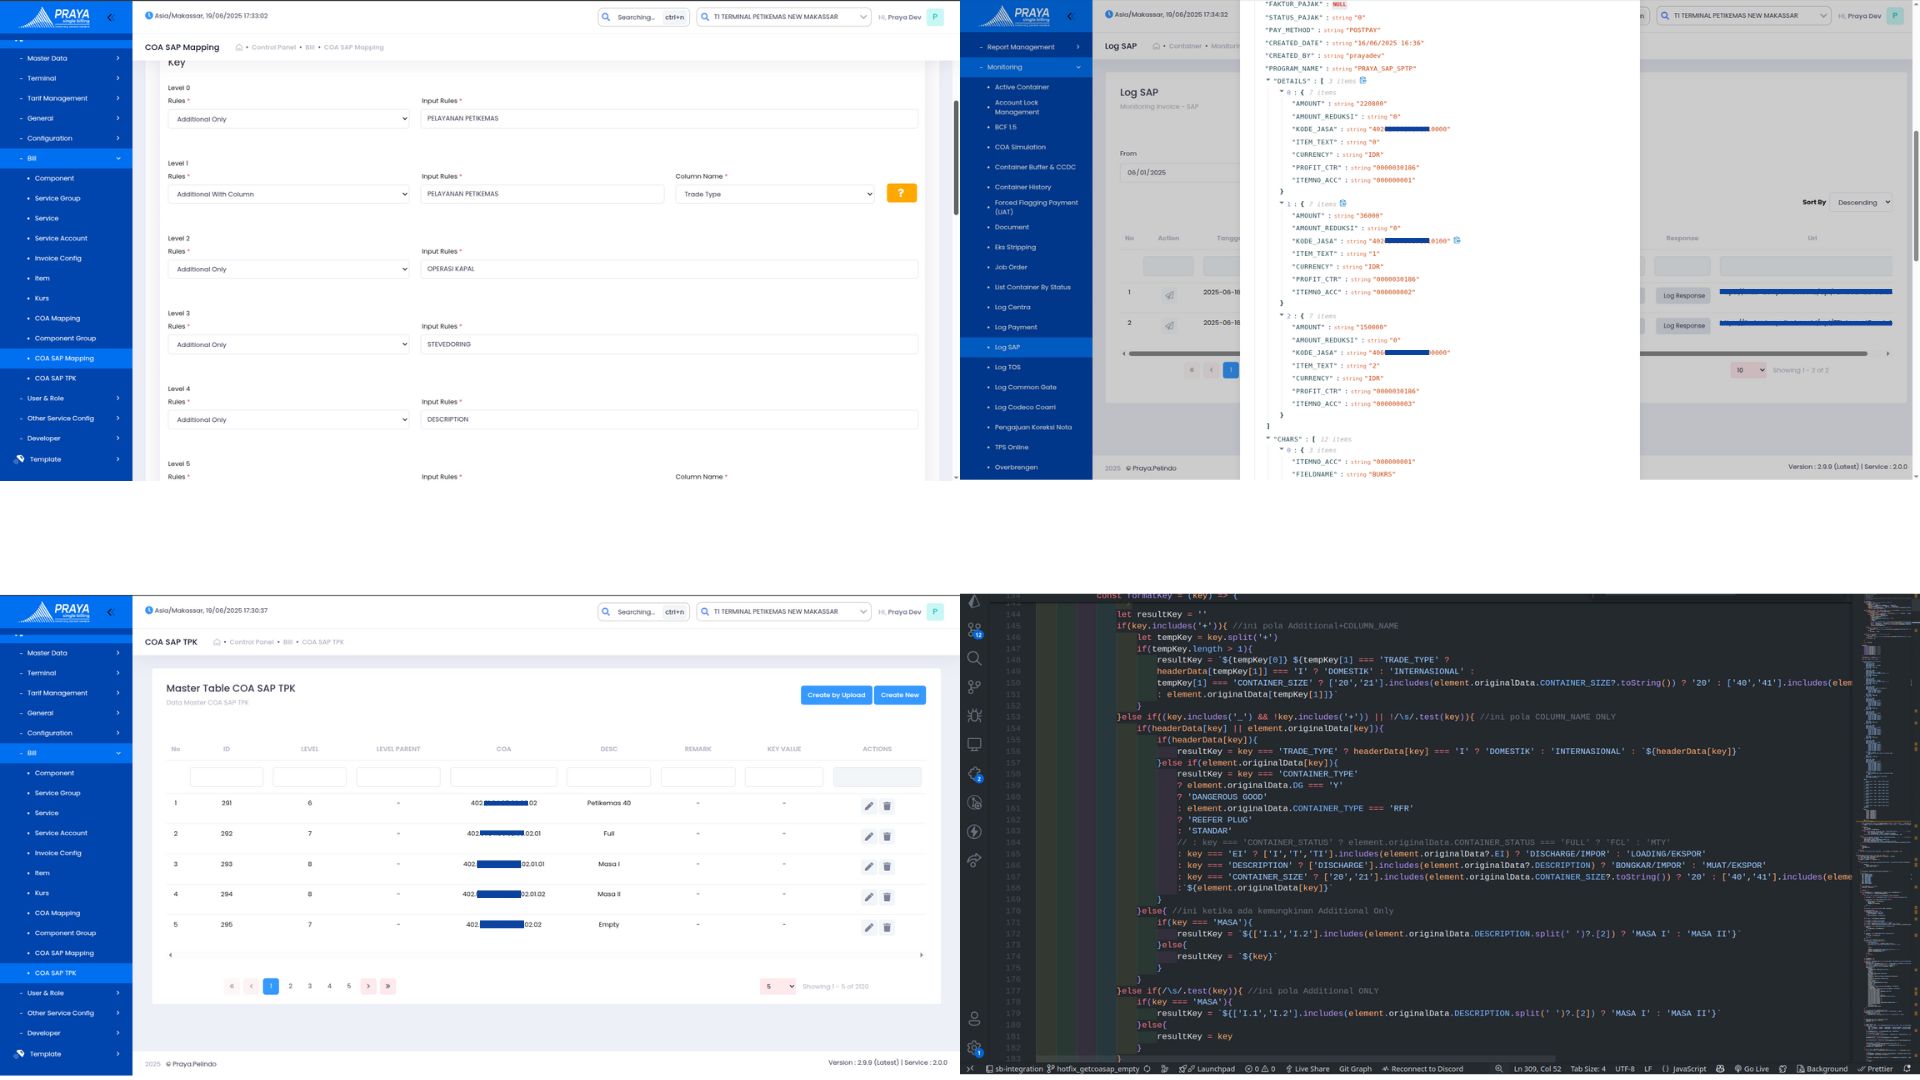Viewport: 1920px width, 1080px height.
Task: Click the pencil edit icon for ID 291
Action: [x=869, y=806]
